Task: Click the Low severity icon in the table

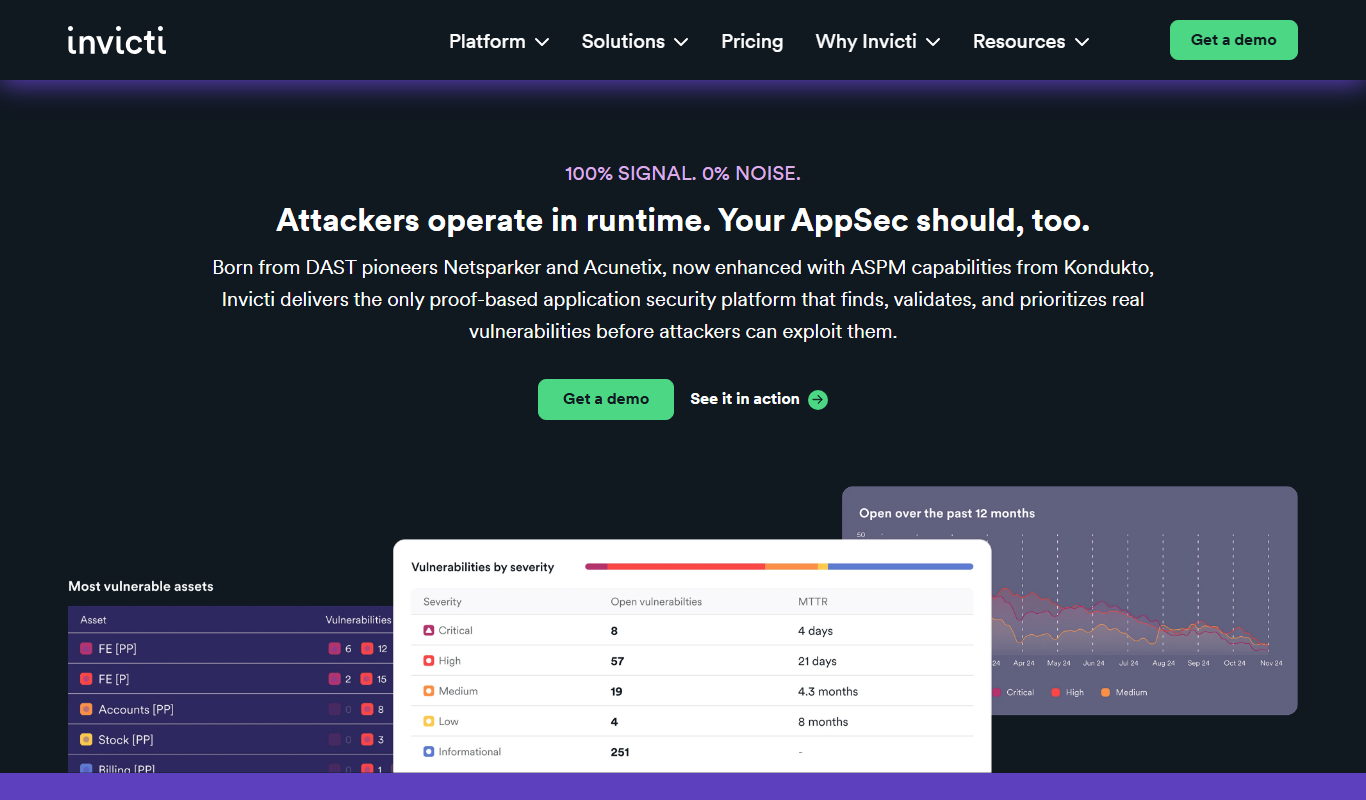Action: pyautogui.click(x=429, y=721)
